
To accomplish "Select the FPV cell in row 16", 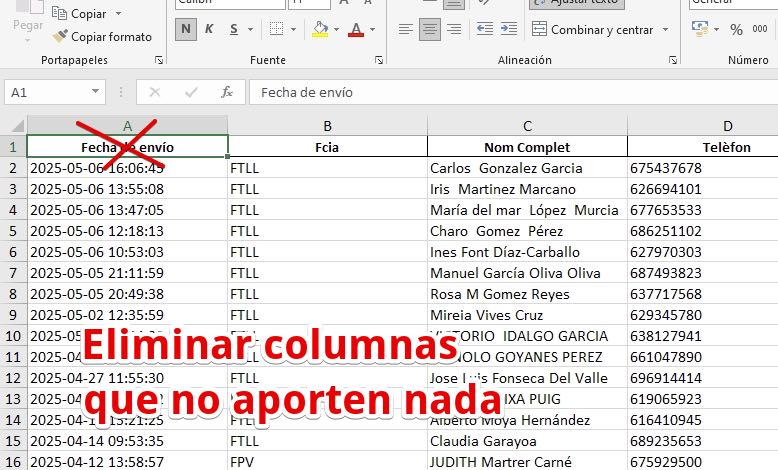I will [x=327, y=462].
